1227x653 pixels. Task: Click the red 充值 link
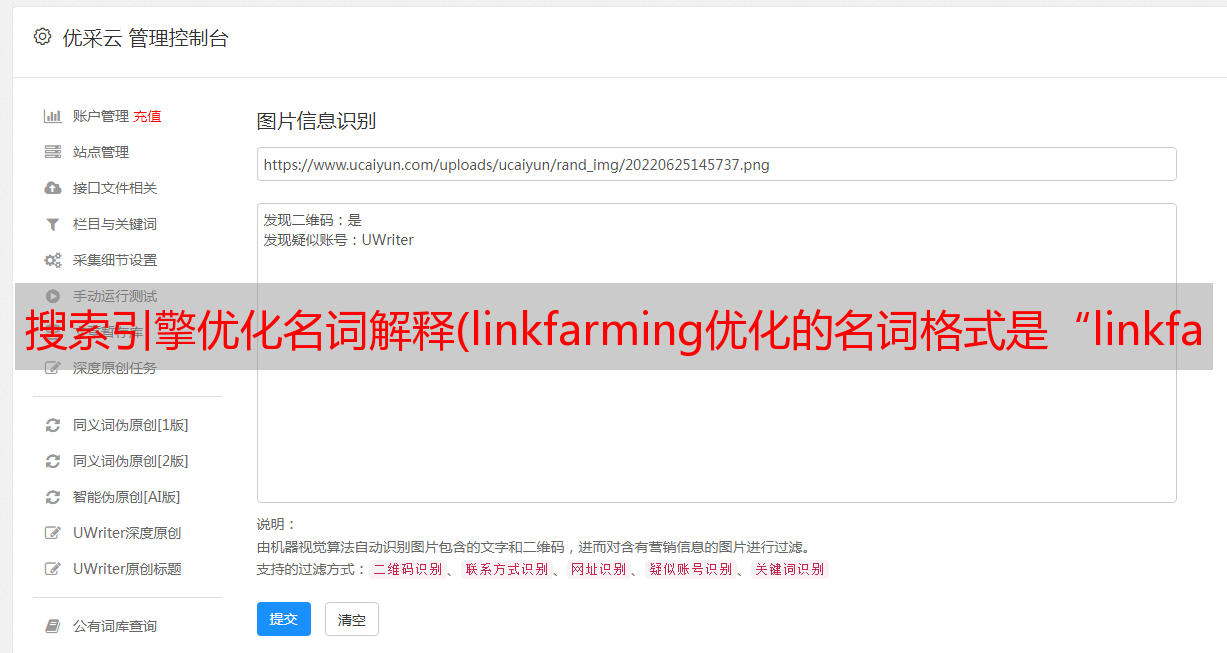(147, 116)
